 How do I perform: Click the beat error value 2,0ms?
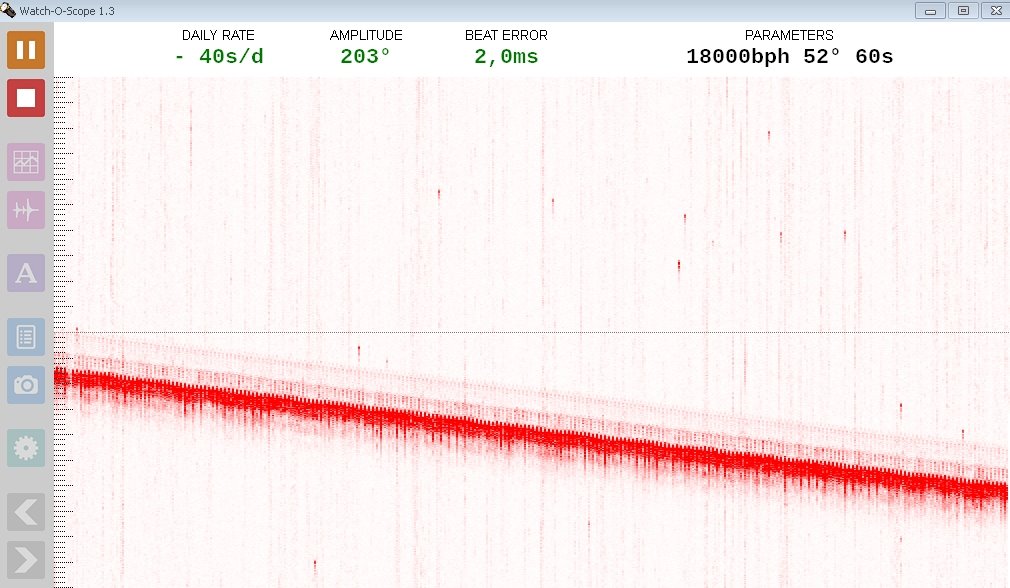506,57
